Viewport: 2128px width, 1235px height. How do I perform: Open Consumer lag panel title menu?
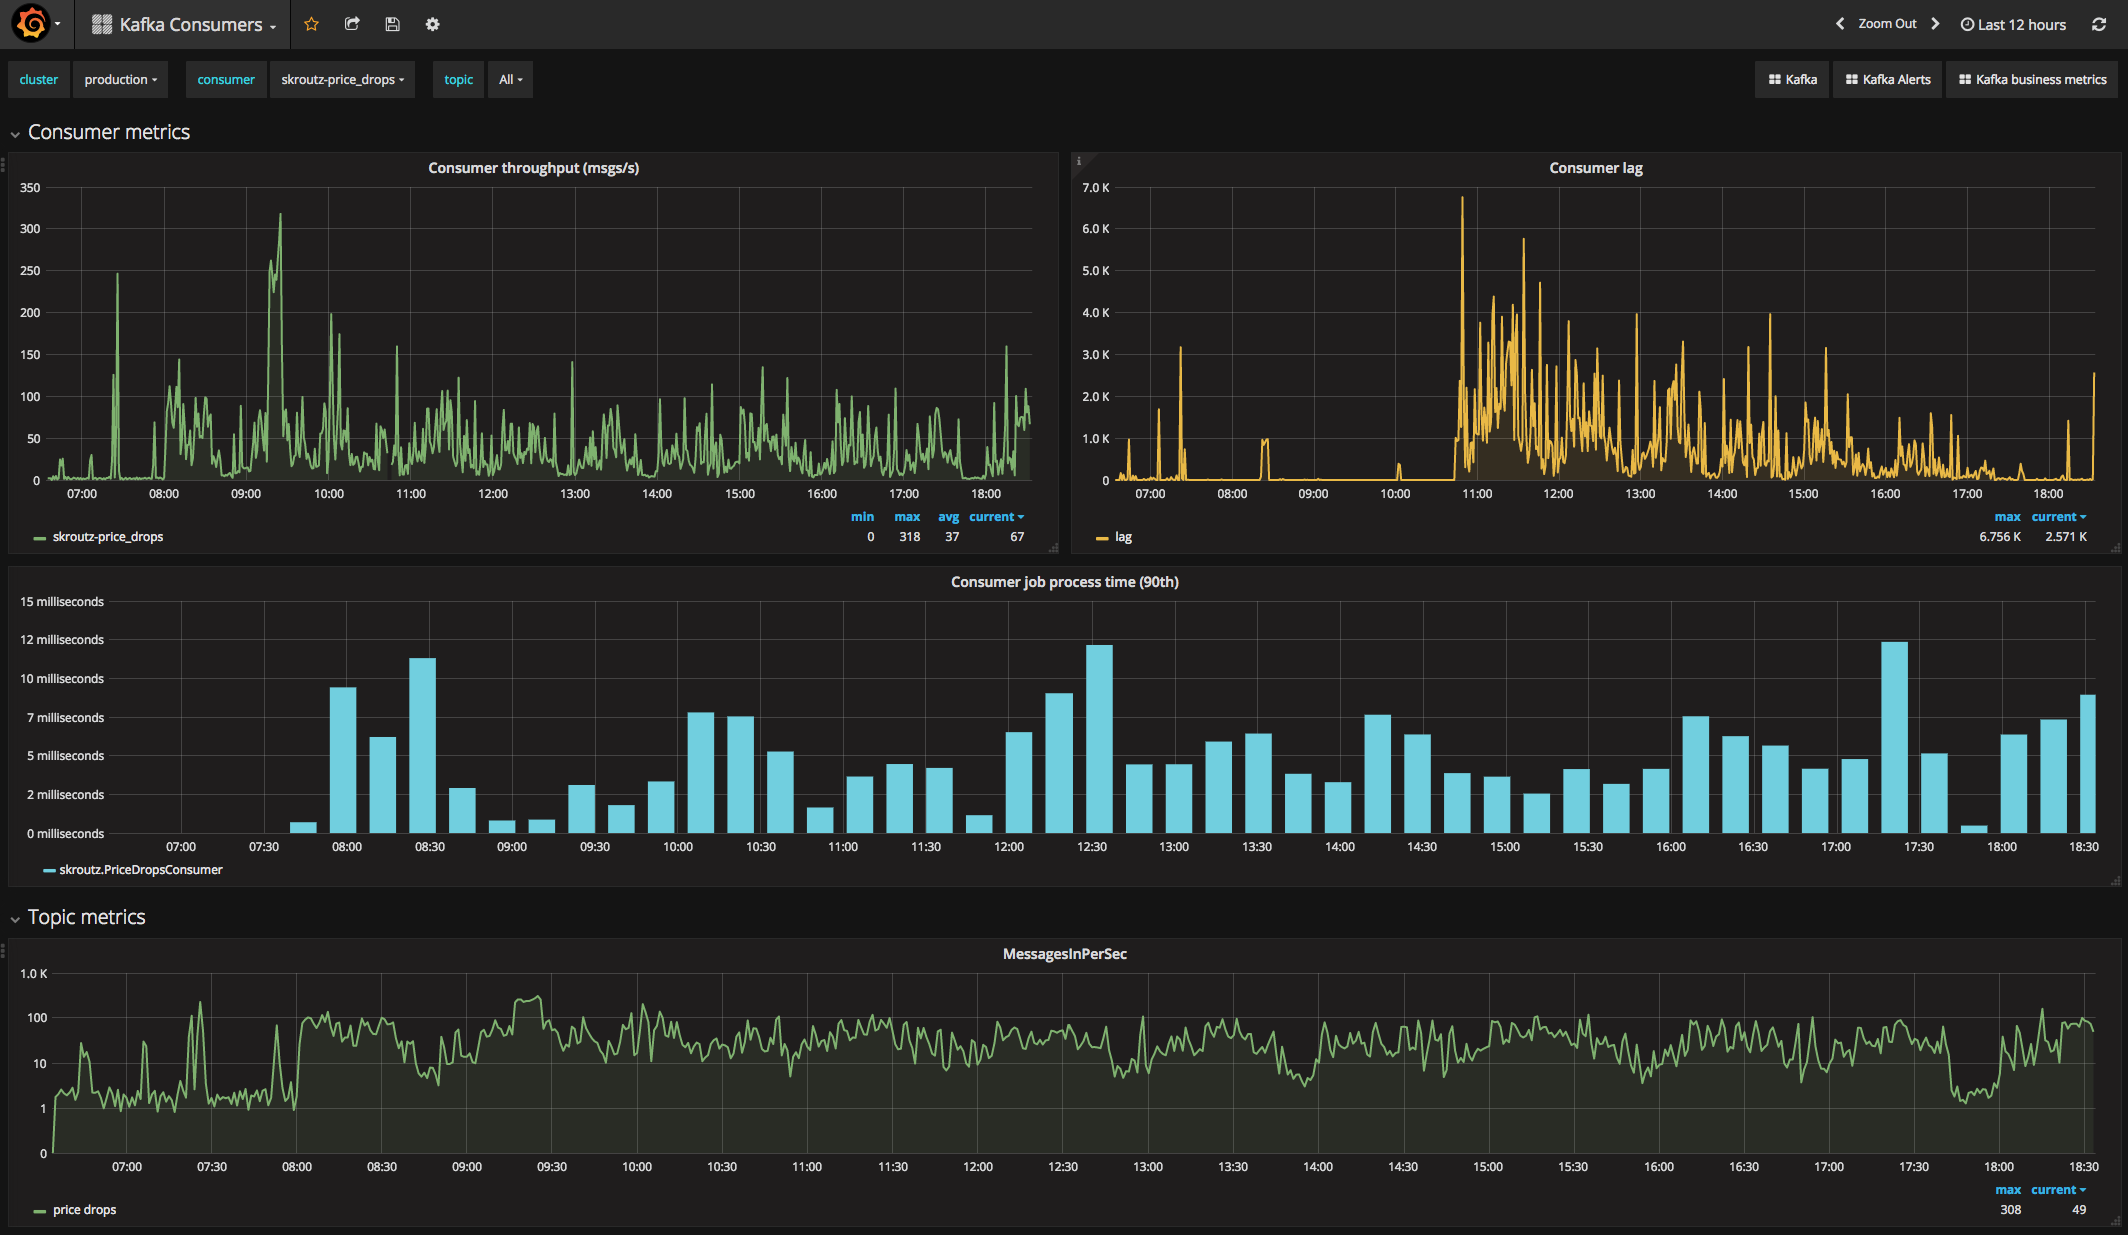[x=1595, y=168]
